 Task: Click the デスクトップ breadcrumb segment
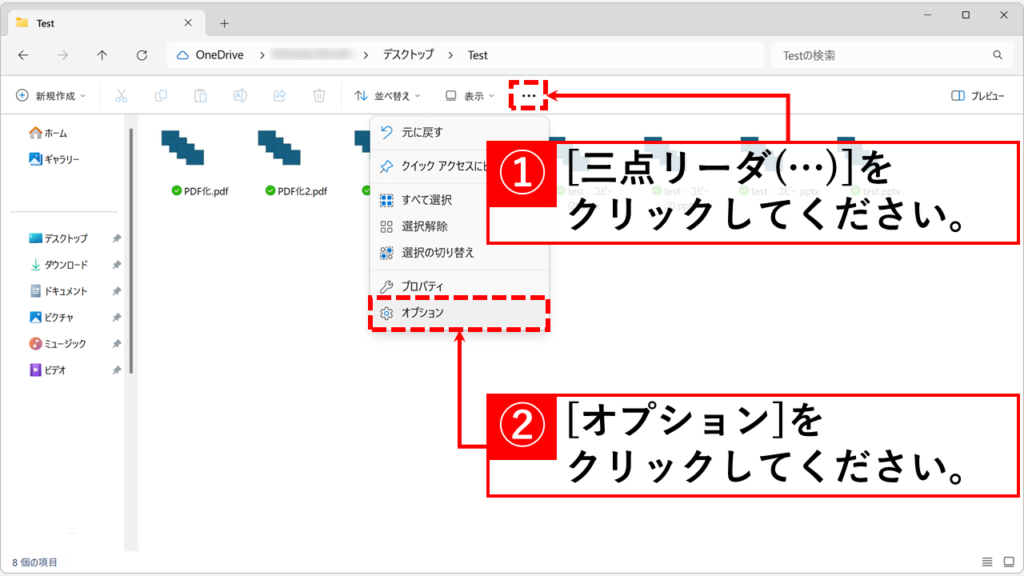pos(408,56)
